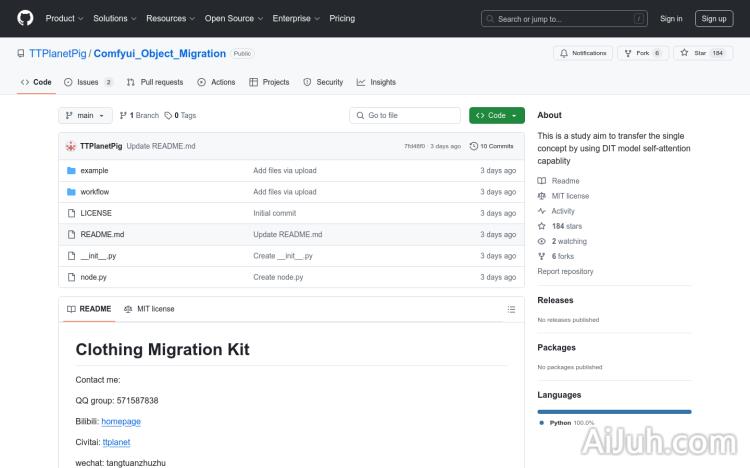
Task: Expand the Resources menu
Action: click(x=170, y=18)
